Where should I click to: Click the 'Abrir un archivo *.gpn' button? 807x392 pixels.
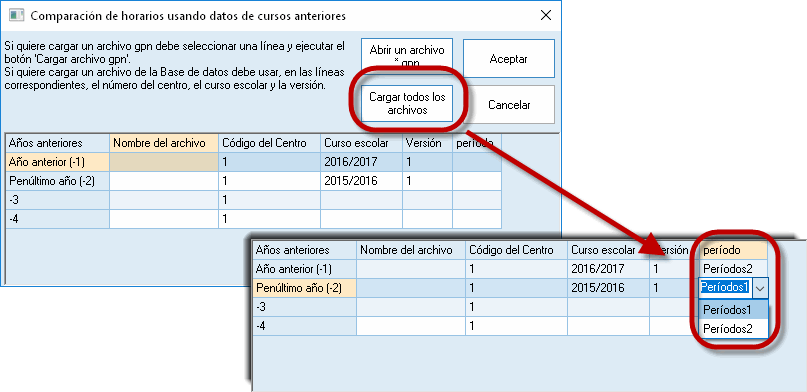pyautogui.click(x=407, y=57)
